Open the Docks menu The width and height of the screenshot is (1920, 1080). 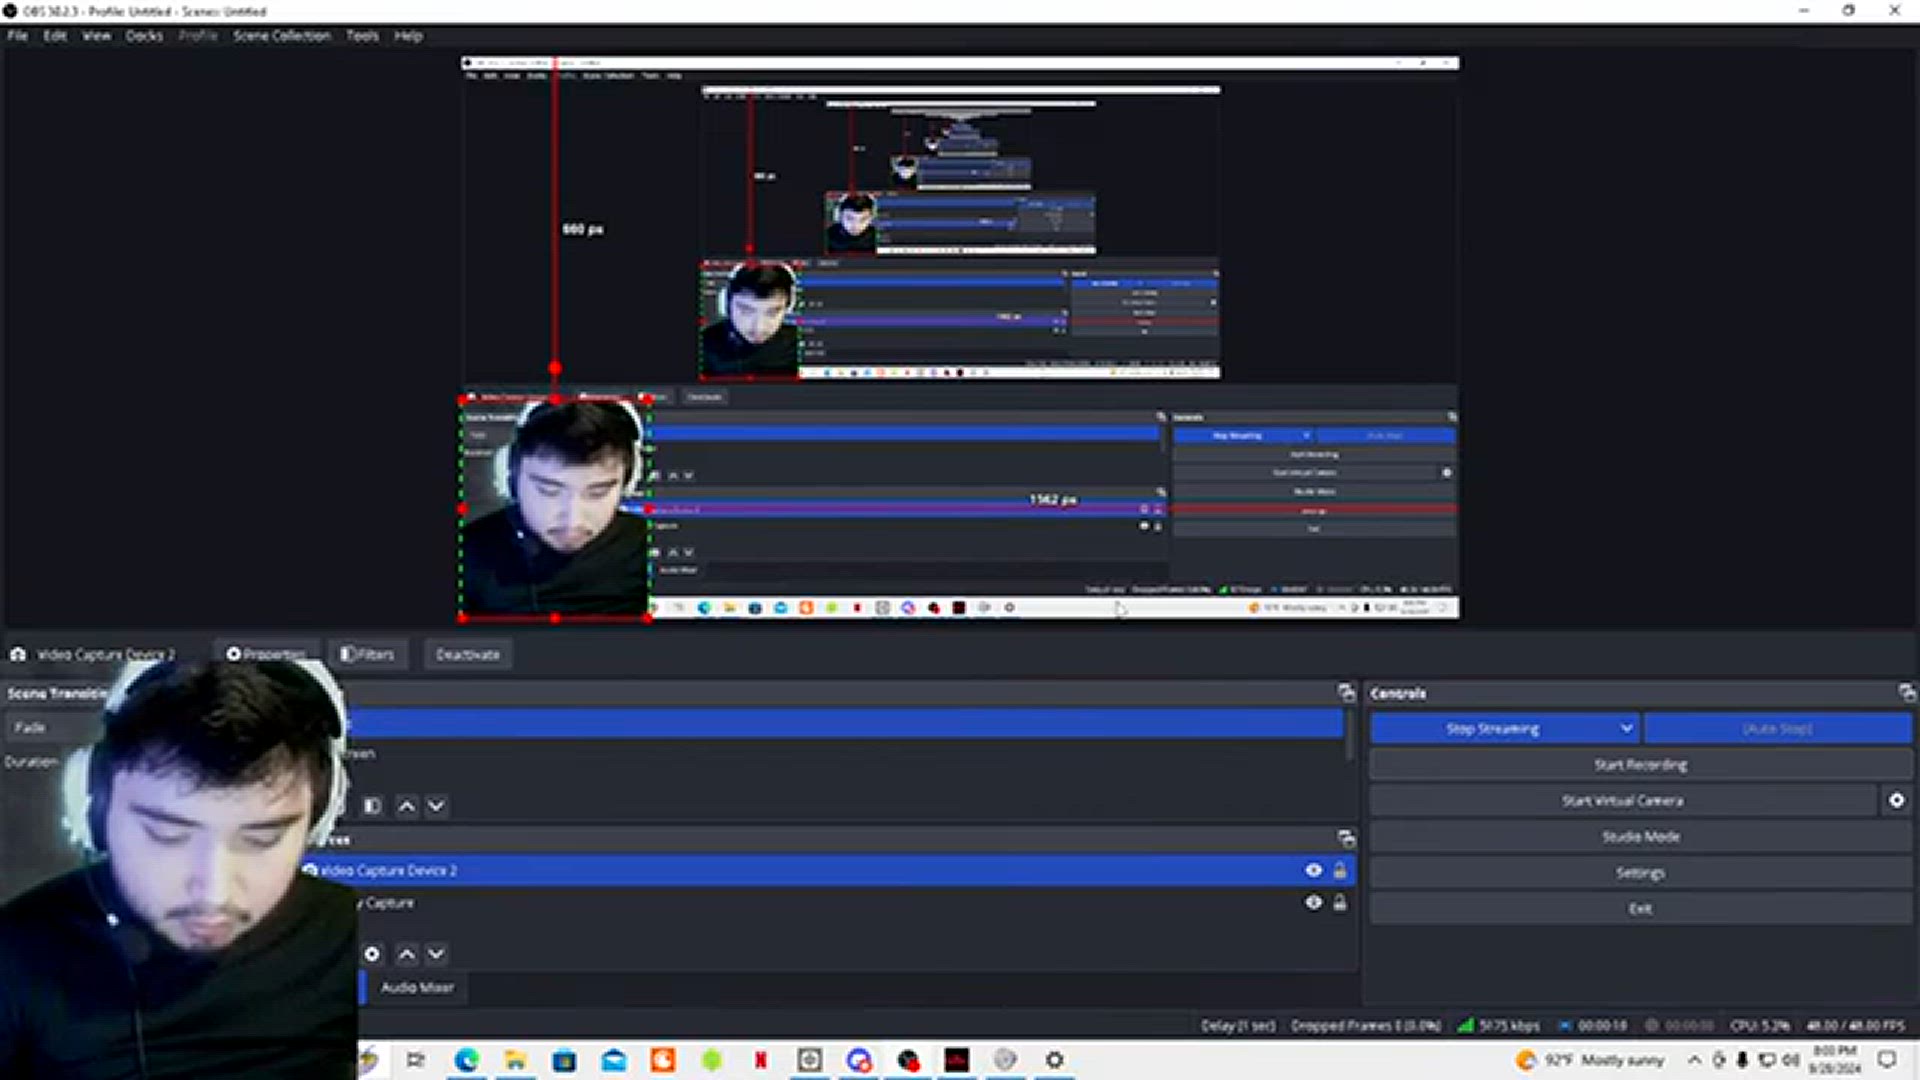coord(144,35)
